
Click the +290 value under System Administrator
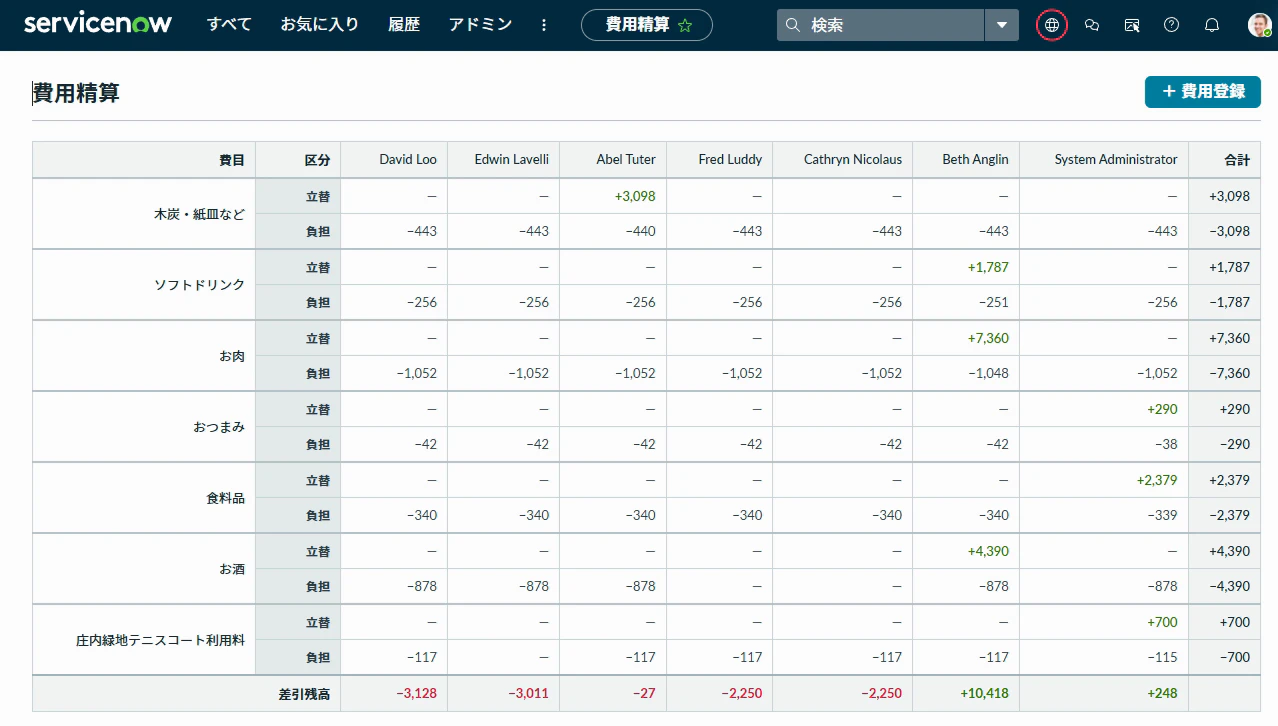(1162, 409)
